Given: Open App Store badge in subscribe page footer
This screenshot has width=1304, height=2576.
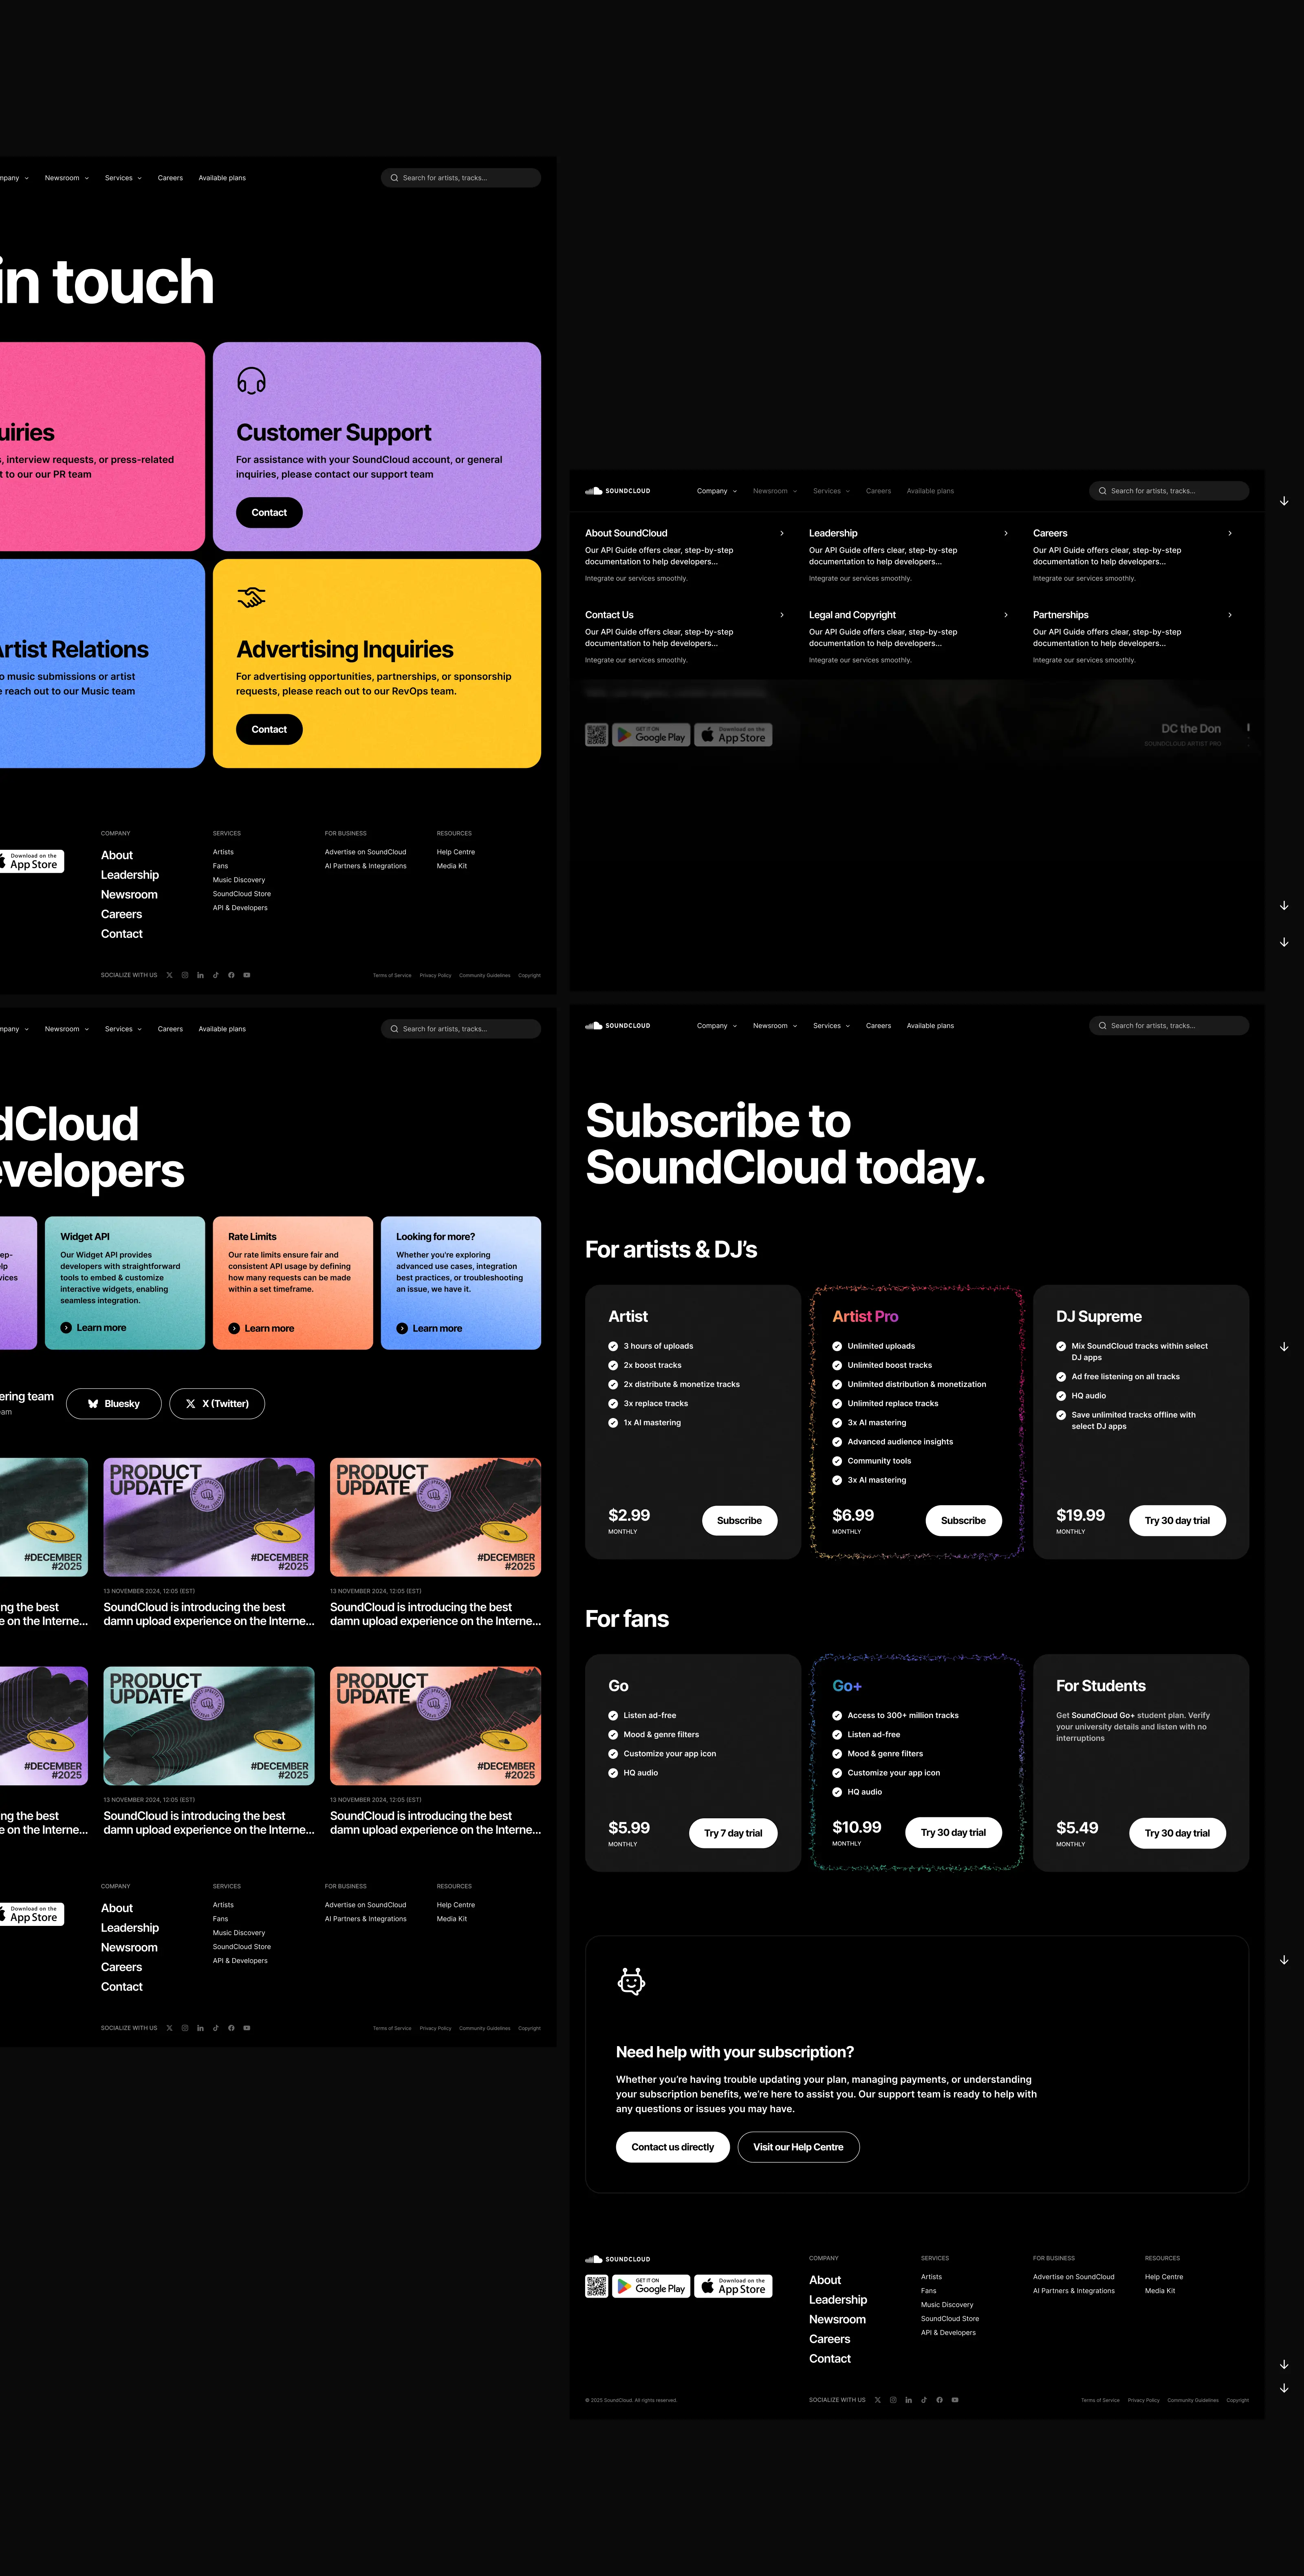Looking at the screenshot, I should [733, 2286].
